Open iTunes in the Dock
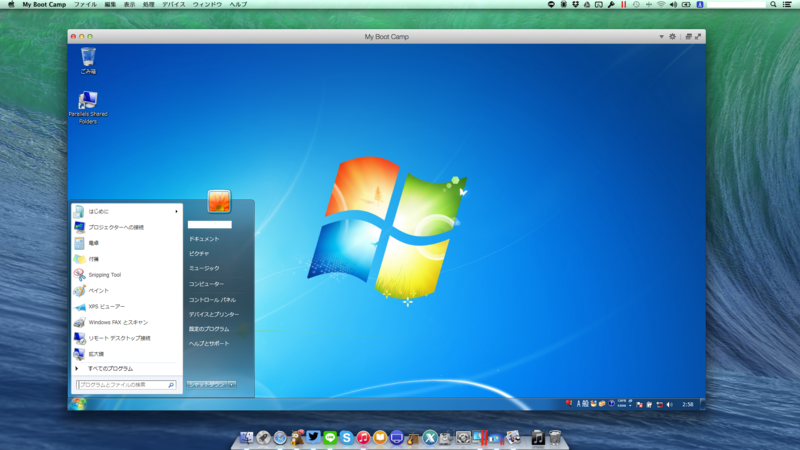 363,437
